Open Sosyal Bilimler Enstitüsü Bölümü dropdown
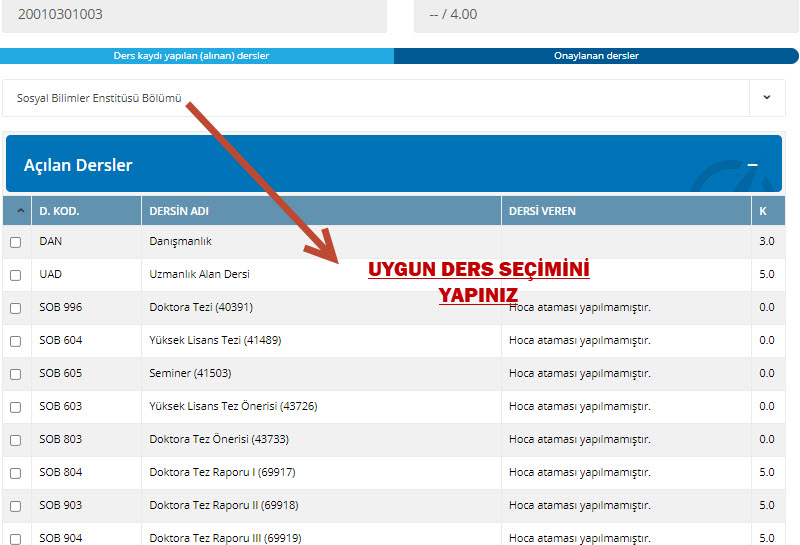 click(x=375, y=98)
